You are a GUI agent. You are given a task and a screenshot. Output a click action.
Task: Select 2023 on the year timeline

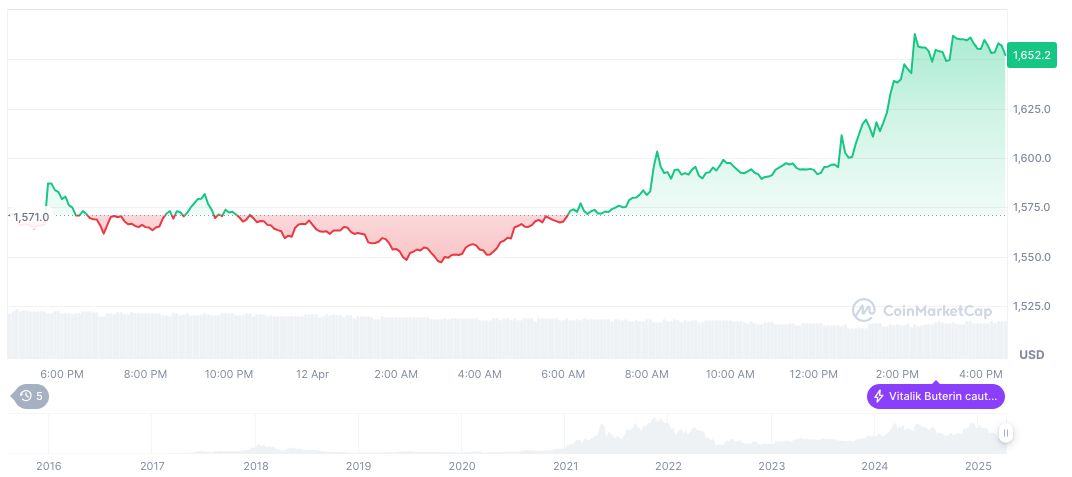coord(771,466)
